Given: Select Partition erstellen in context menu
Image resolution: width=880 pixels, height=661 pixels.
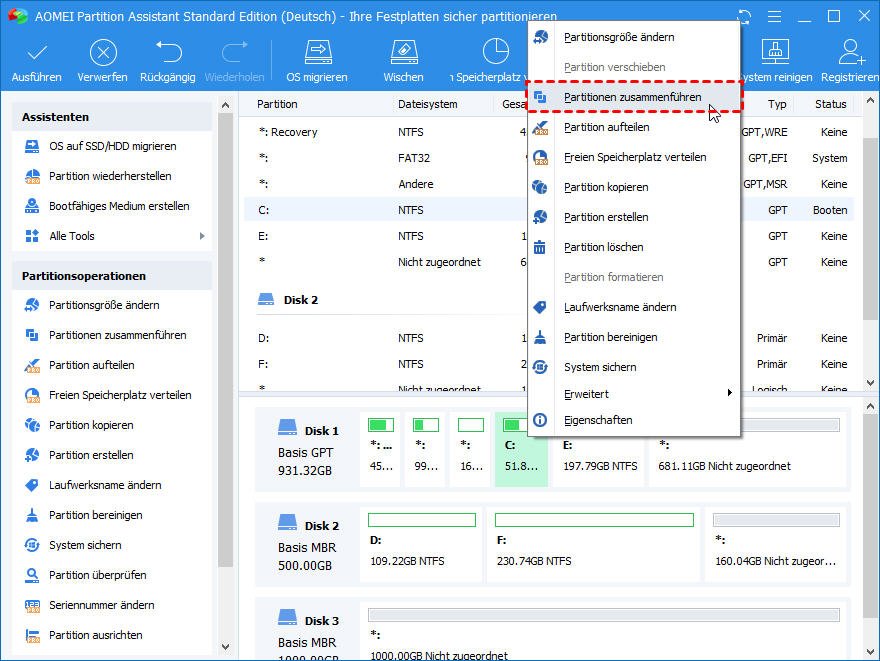Looking at the screenshot, I should [634, 217].
